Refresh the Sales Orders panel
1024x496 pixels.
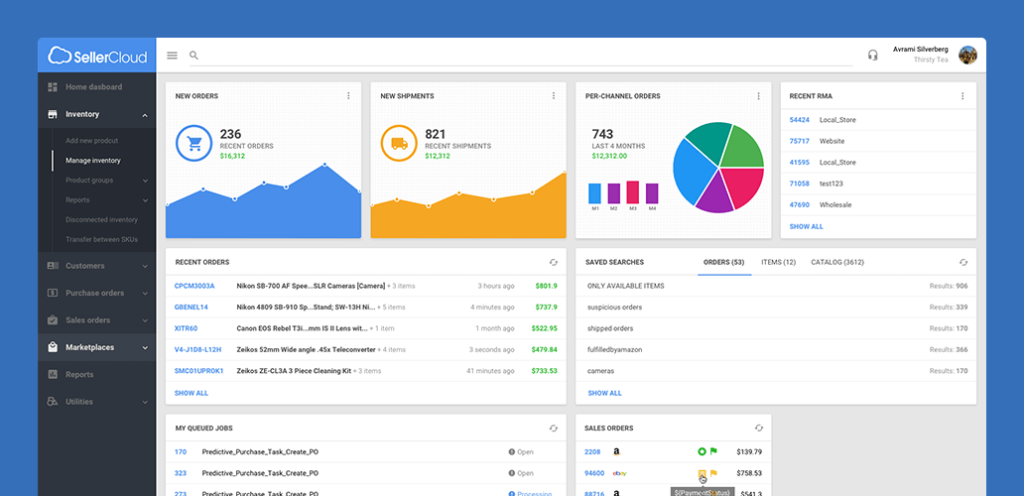click(759, 428)
